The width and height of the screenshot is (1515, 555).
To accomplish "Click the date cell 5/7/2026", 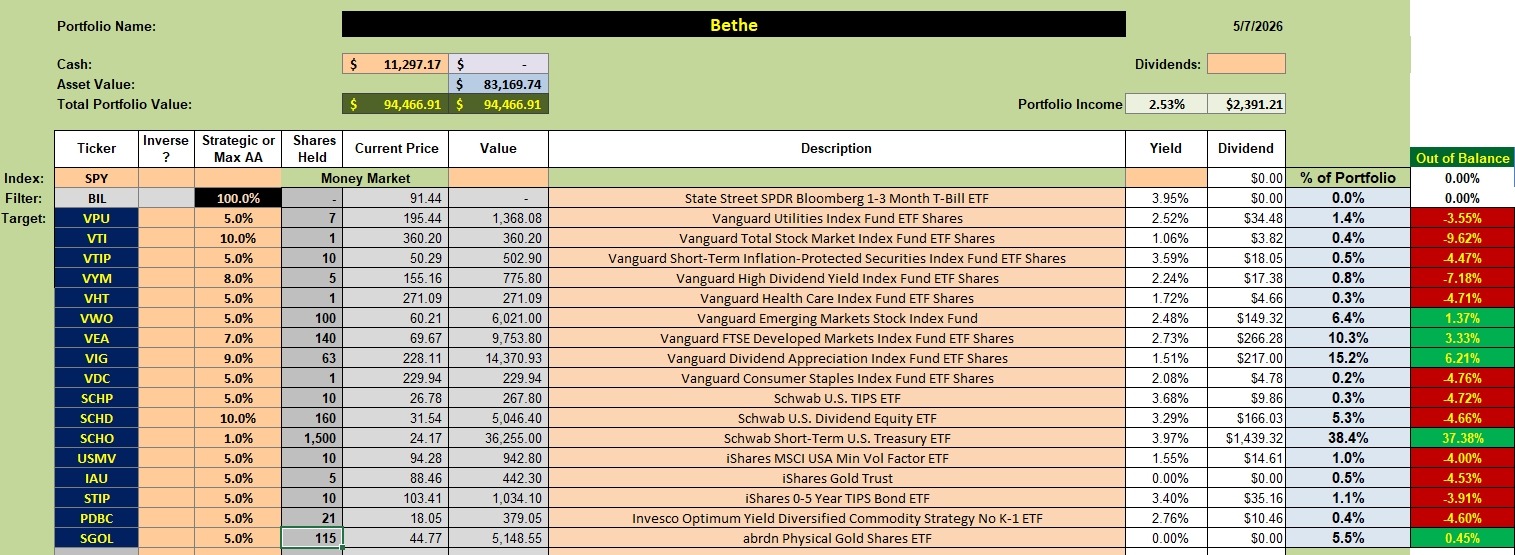I will pos(1255,25).
